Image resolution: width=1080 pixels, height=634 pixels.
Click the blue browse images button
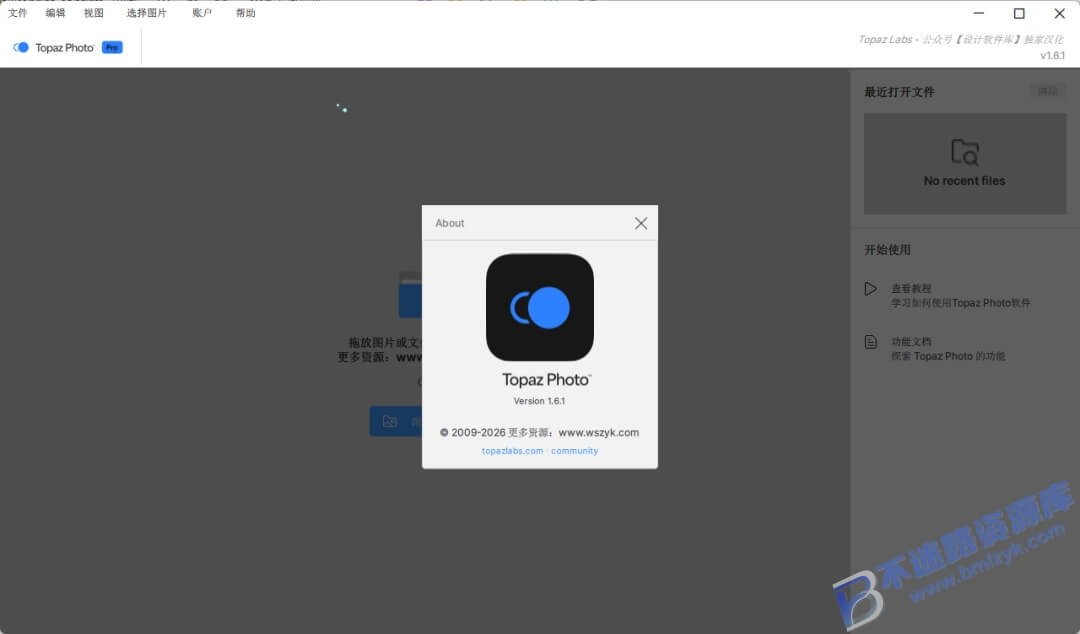click(396, 421)
